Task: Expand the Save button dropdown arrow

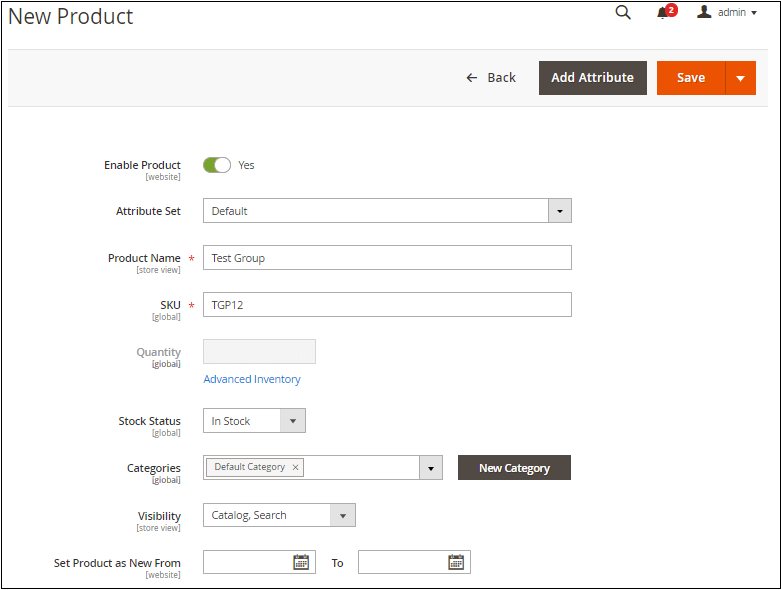Action: 741,78
